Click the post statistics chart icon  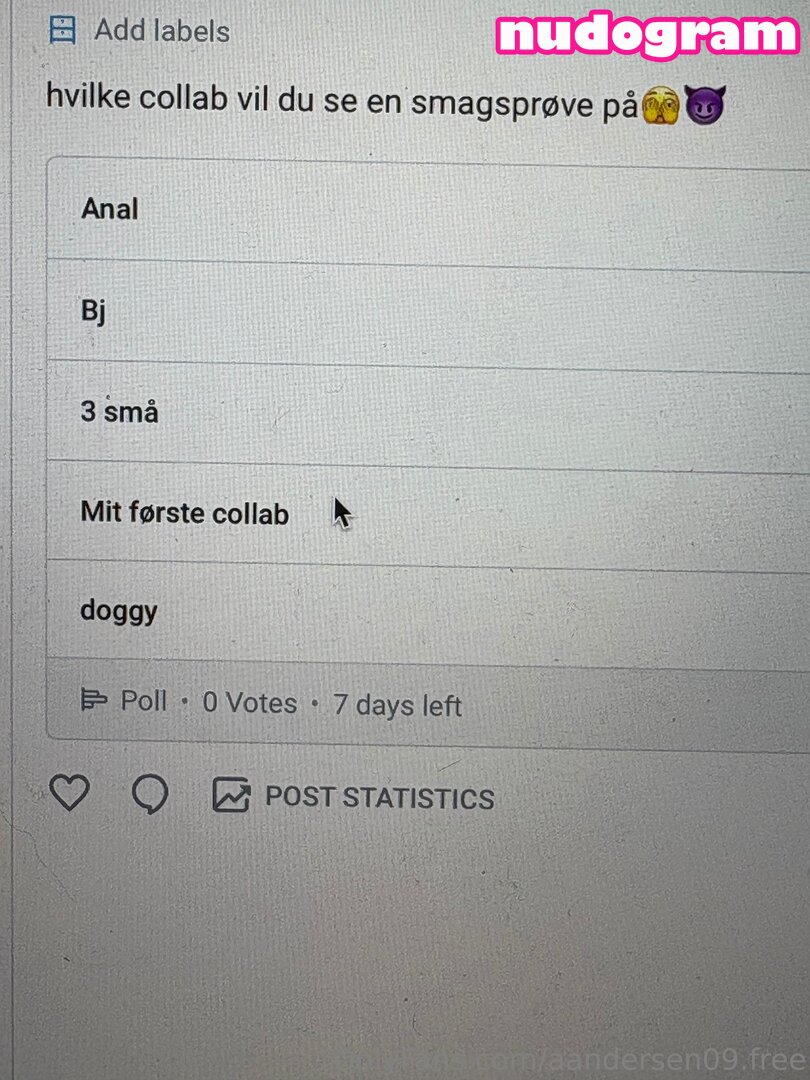click(231, 796)
